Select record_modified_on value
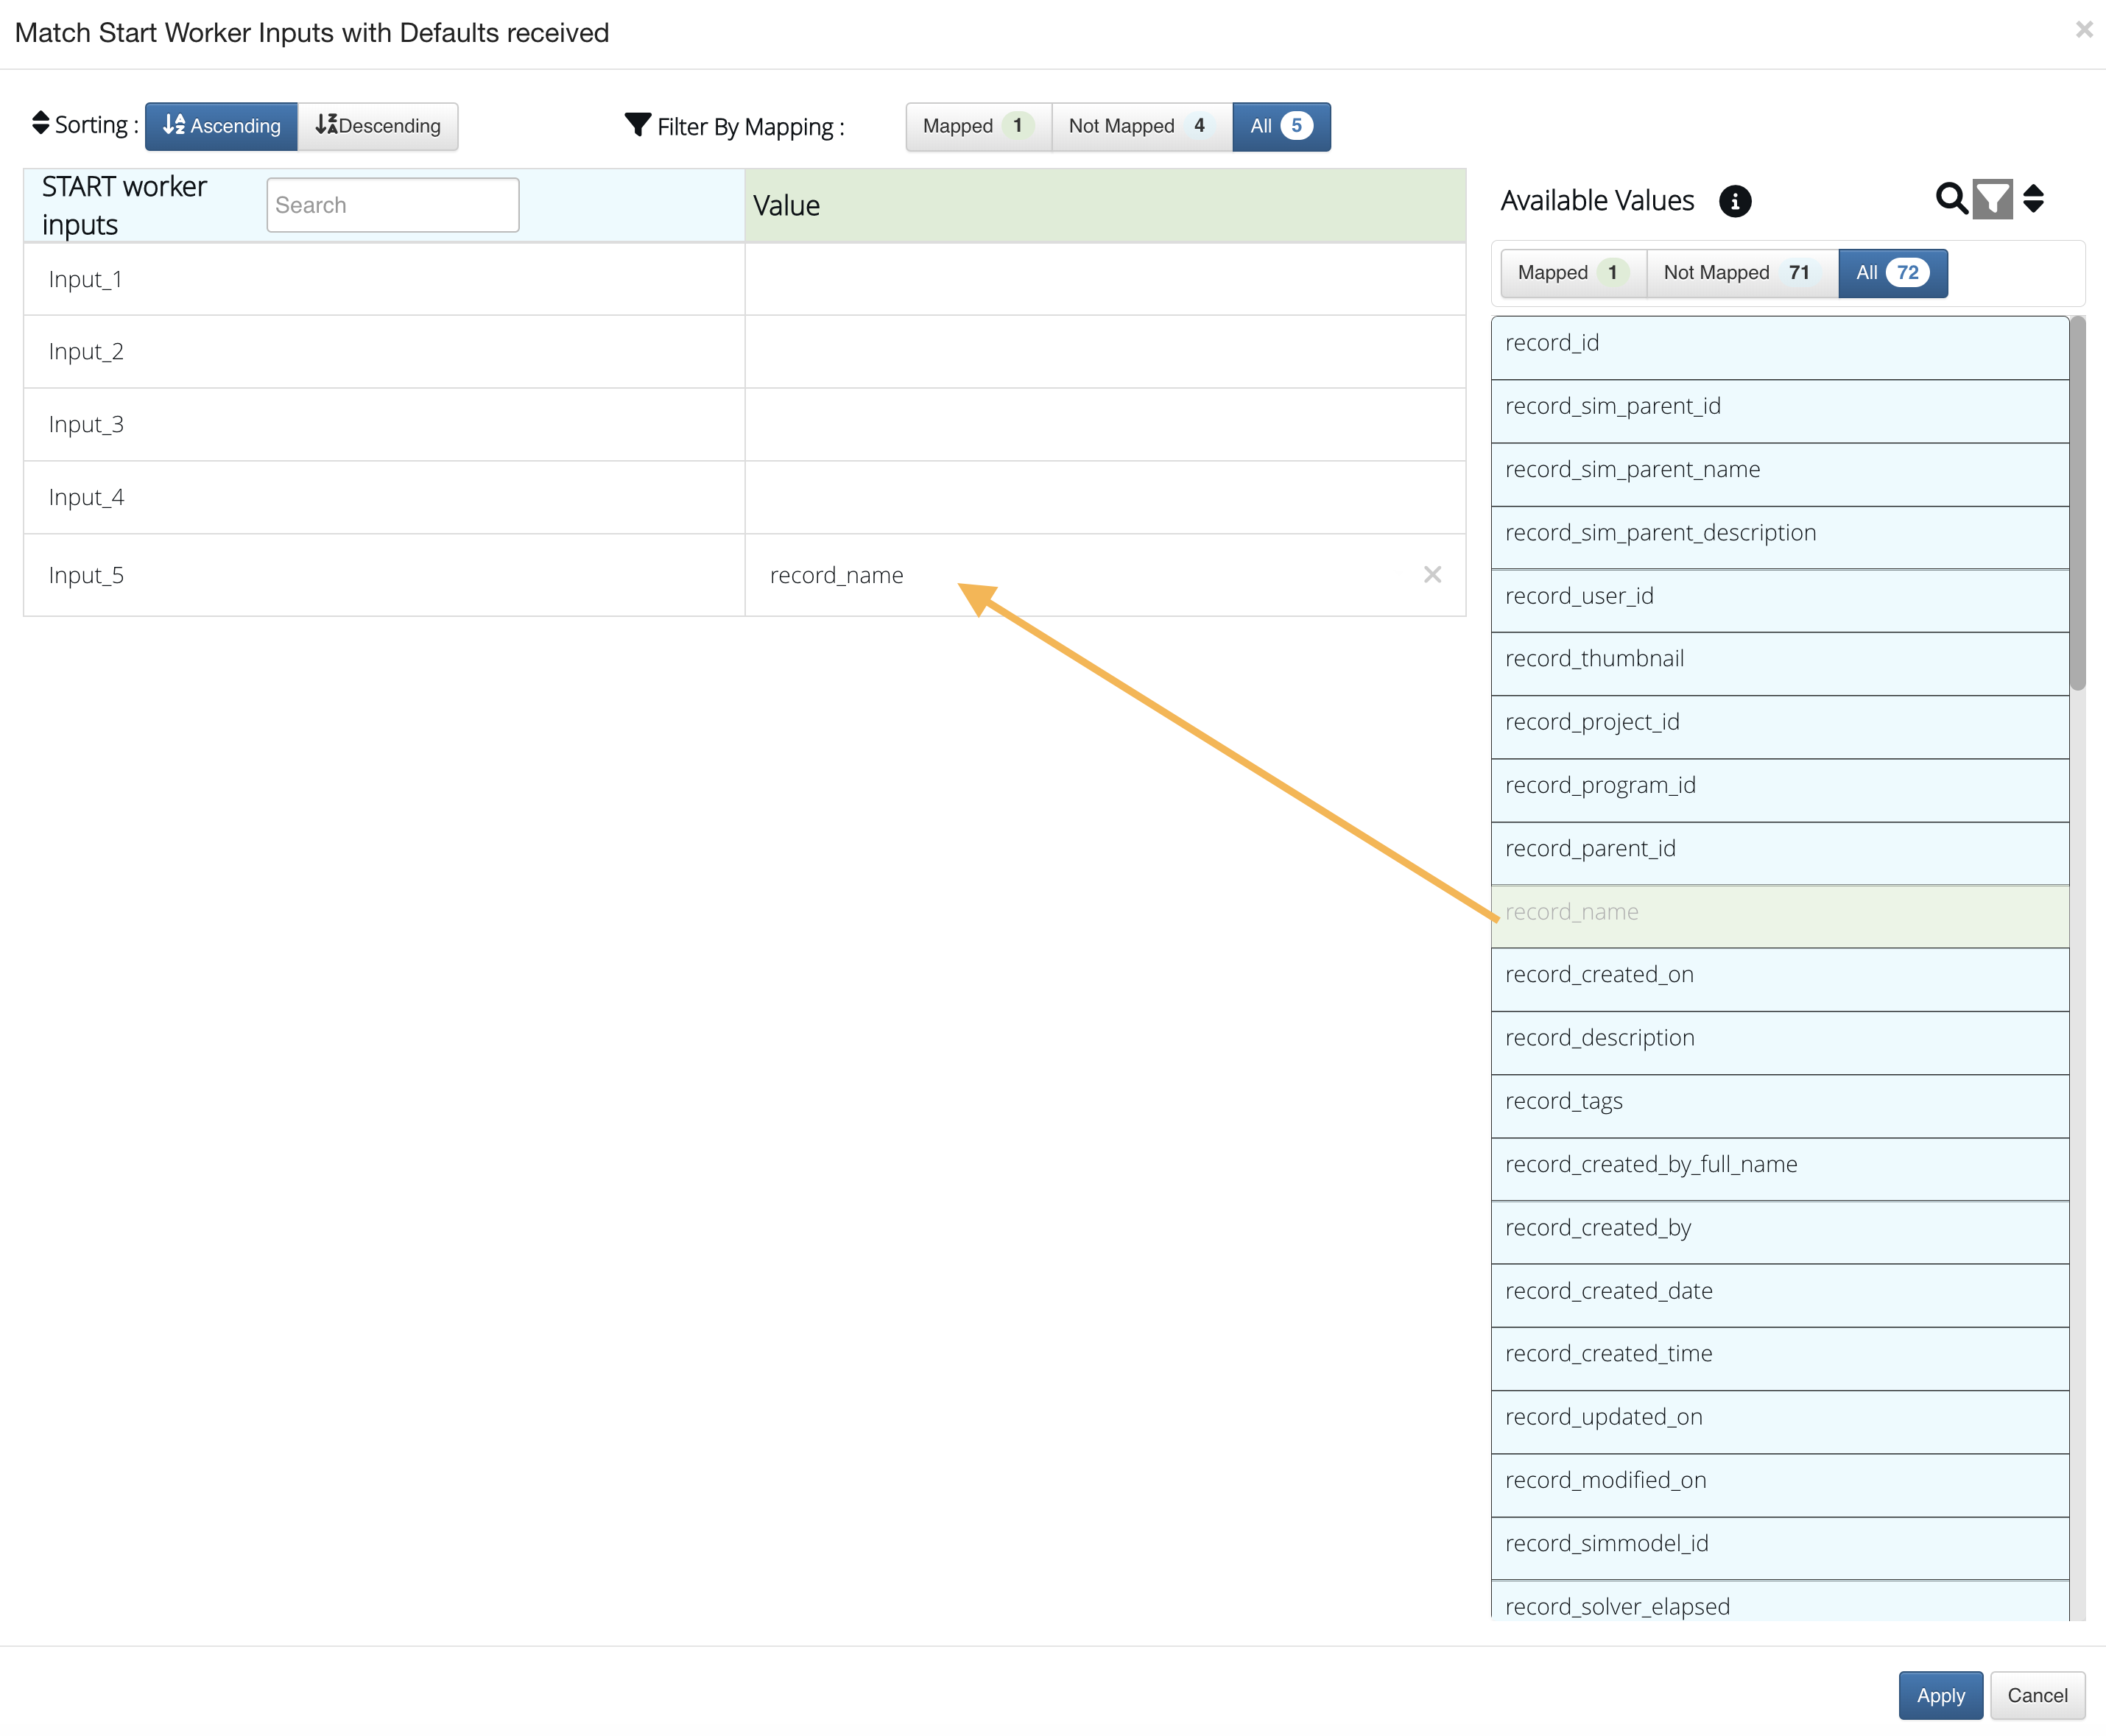Image resolution: width=2106 pixels, height=1736 pixels. point(1780,1485)
